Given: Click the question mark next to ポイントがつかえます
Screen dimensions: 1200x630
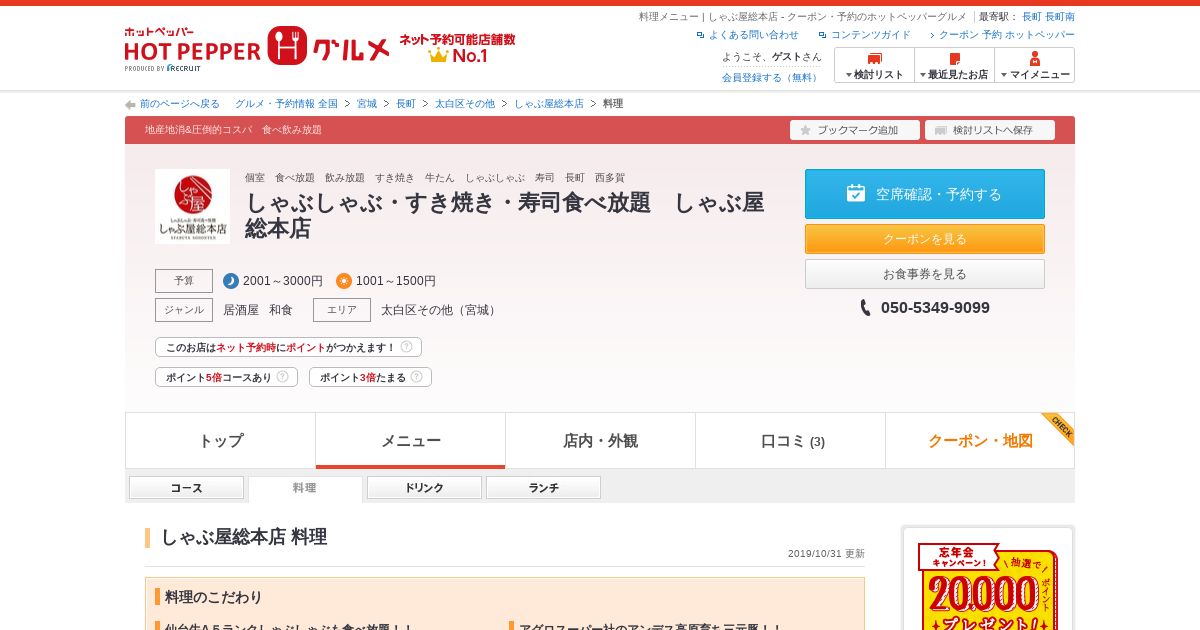Looking at the screenshot, I should [x=406, y=347].
